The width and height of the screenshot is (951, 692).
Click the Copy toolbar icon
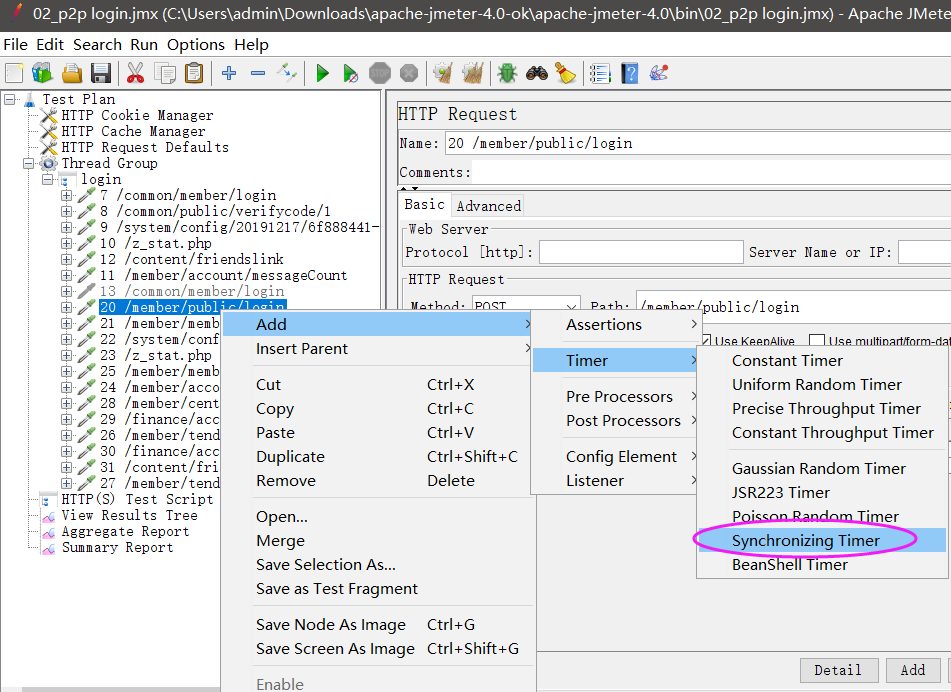[164, 73]
